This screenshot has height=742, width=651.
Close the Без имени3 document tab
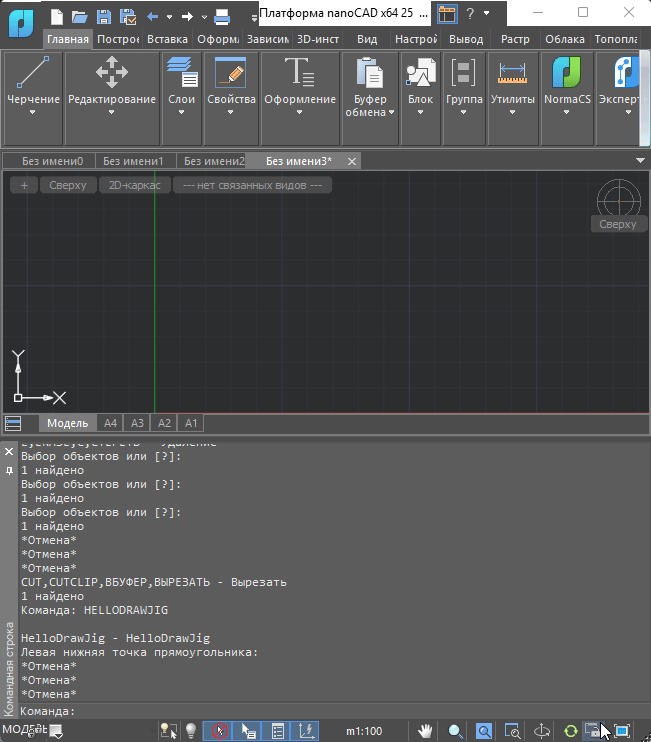coord(352,161)
